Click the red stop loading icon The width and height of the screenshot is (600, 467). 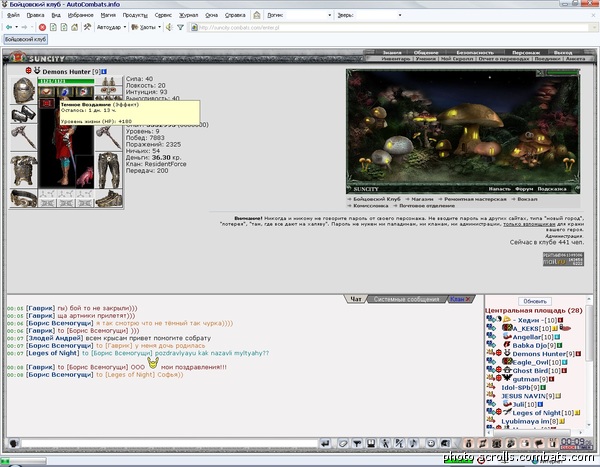coord(42,27)
